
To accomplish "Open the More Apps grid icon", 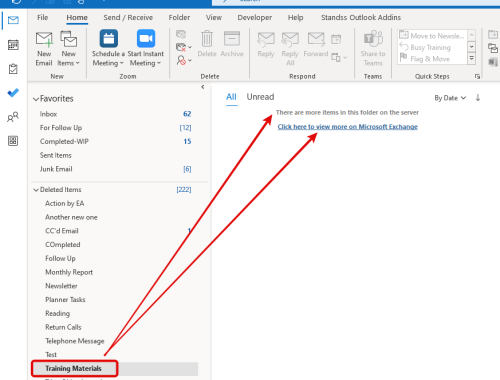I will point(13,141).
